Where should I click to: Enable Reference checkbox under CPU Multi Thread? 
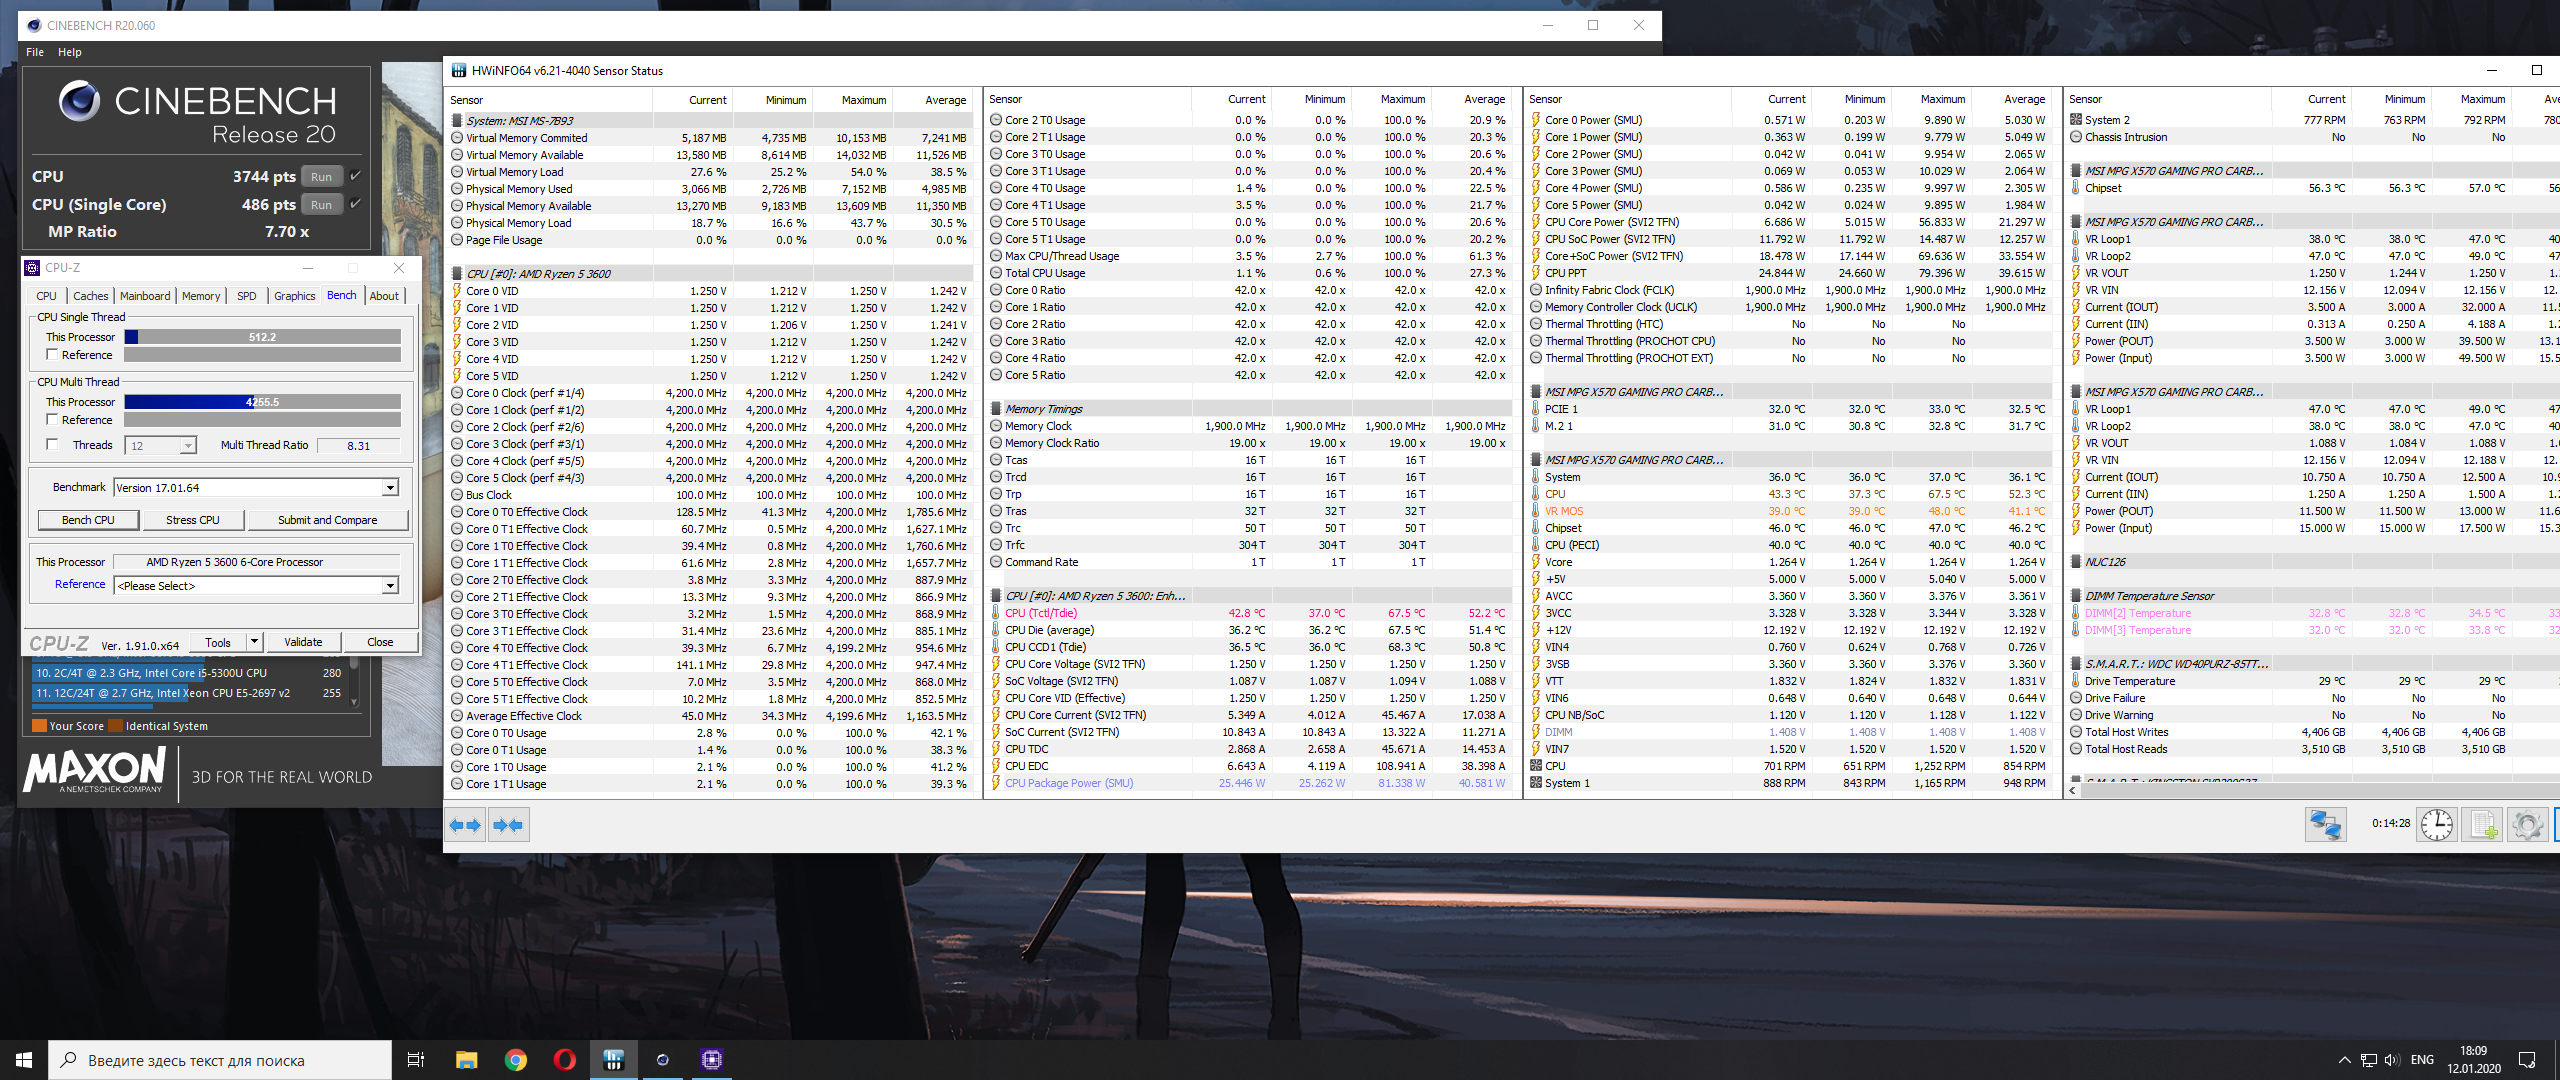click(x=52, y=420)
